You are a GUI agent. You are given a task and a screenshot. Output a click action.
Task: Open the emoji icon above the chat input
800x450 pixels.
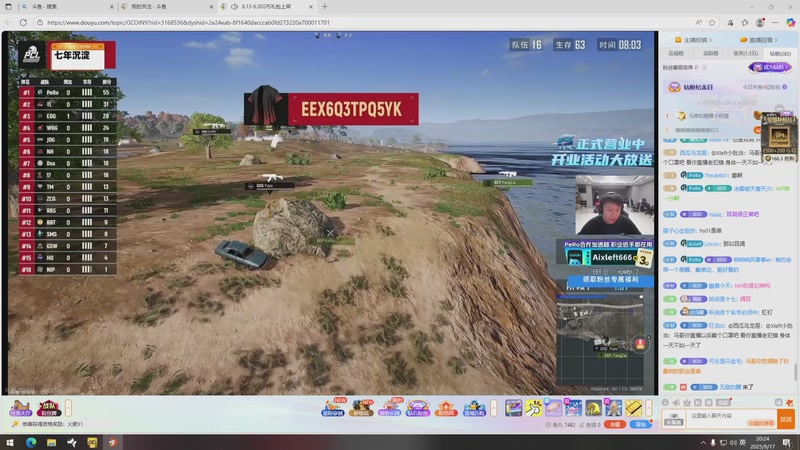pyautogui.click(x=665, y=403)
